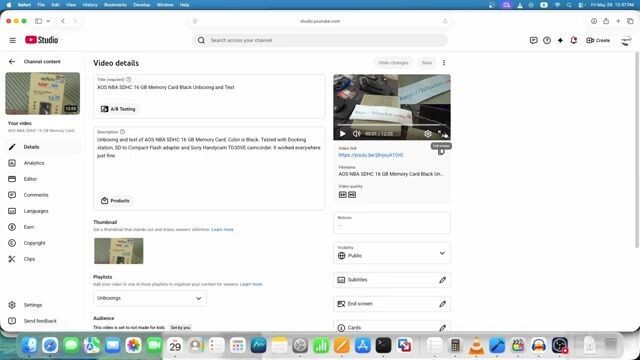Select the current video thumbnail image

point(119,251)
